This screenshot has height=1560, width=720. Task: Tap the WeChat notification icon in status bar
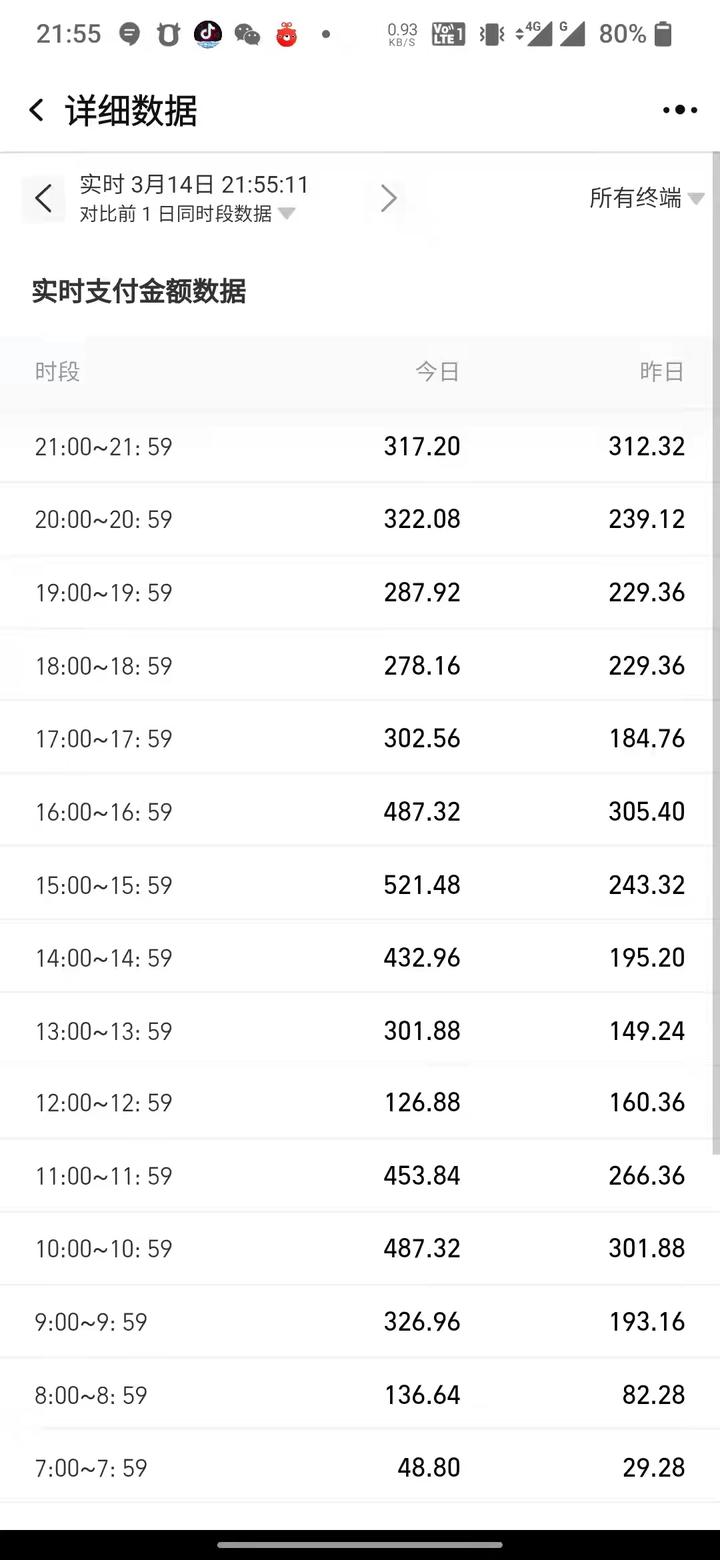[247, 35]
